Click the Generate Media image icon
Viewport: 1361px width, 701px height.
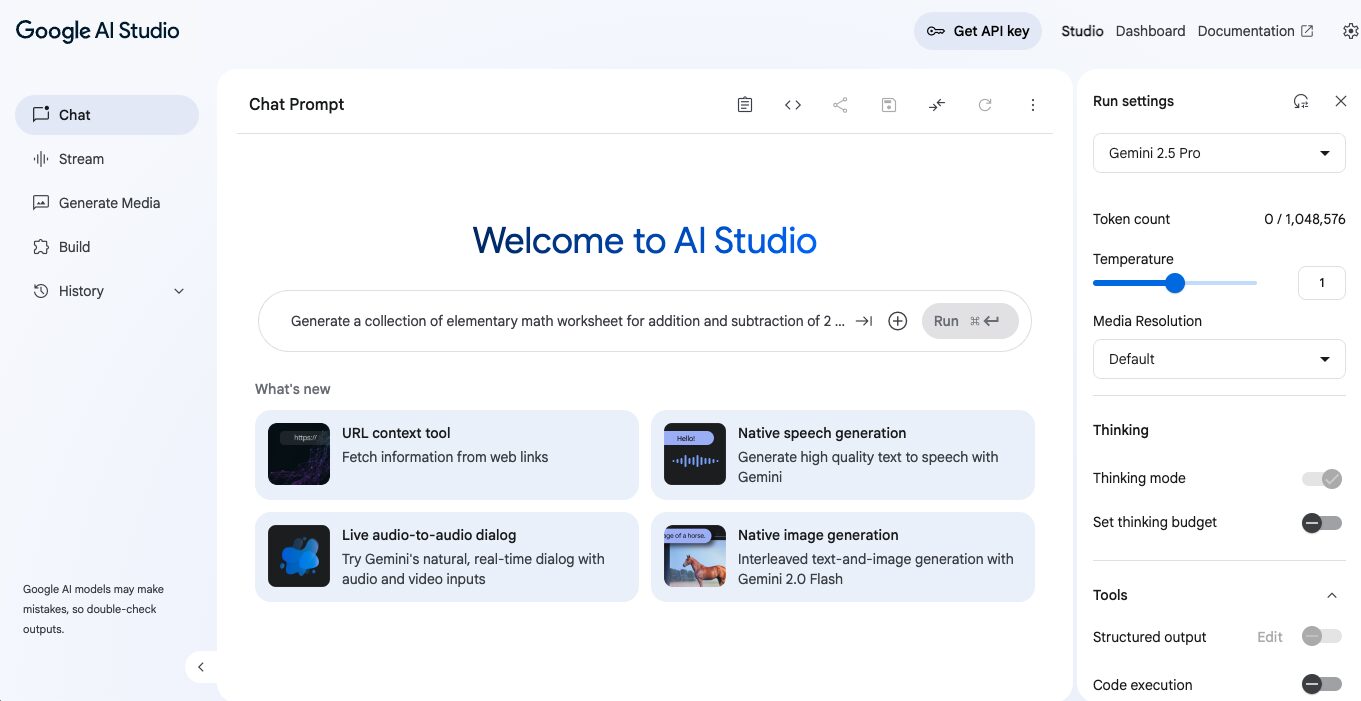coord(41,203)
